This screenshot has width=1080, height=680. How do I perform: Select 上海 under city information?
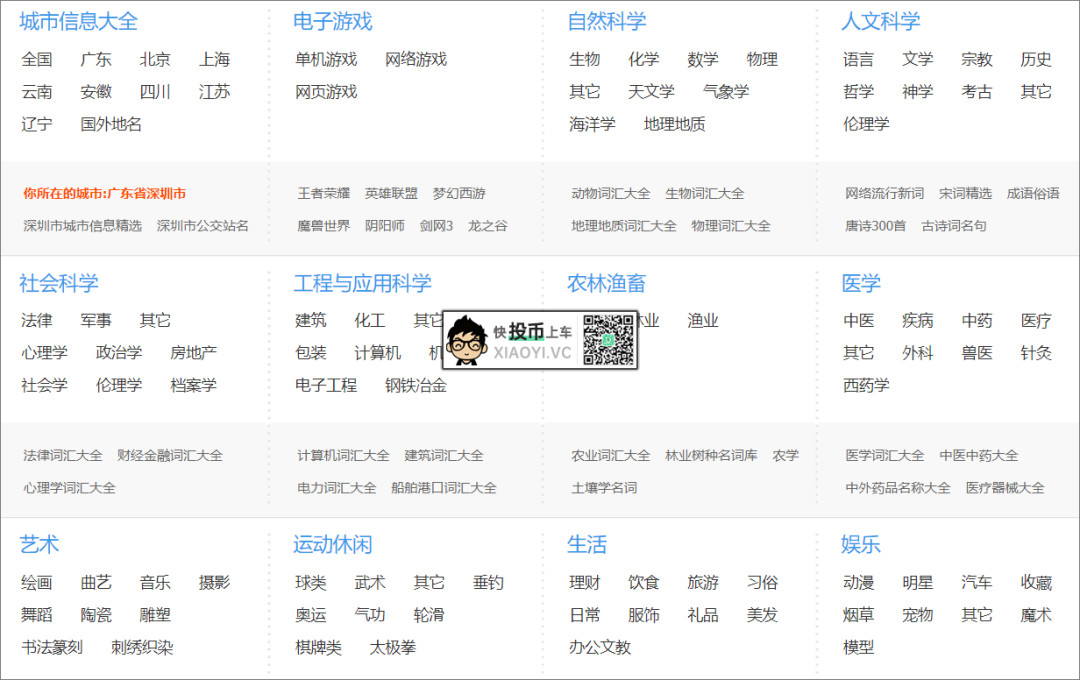(x=214, y=59)
